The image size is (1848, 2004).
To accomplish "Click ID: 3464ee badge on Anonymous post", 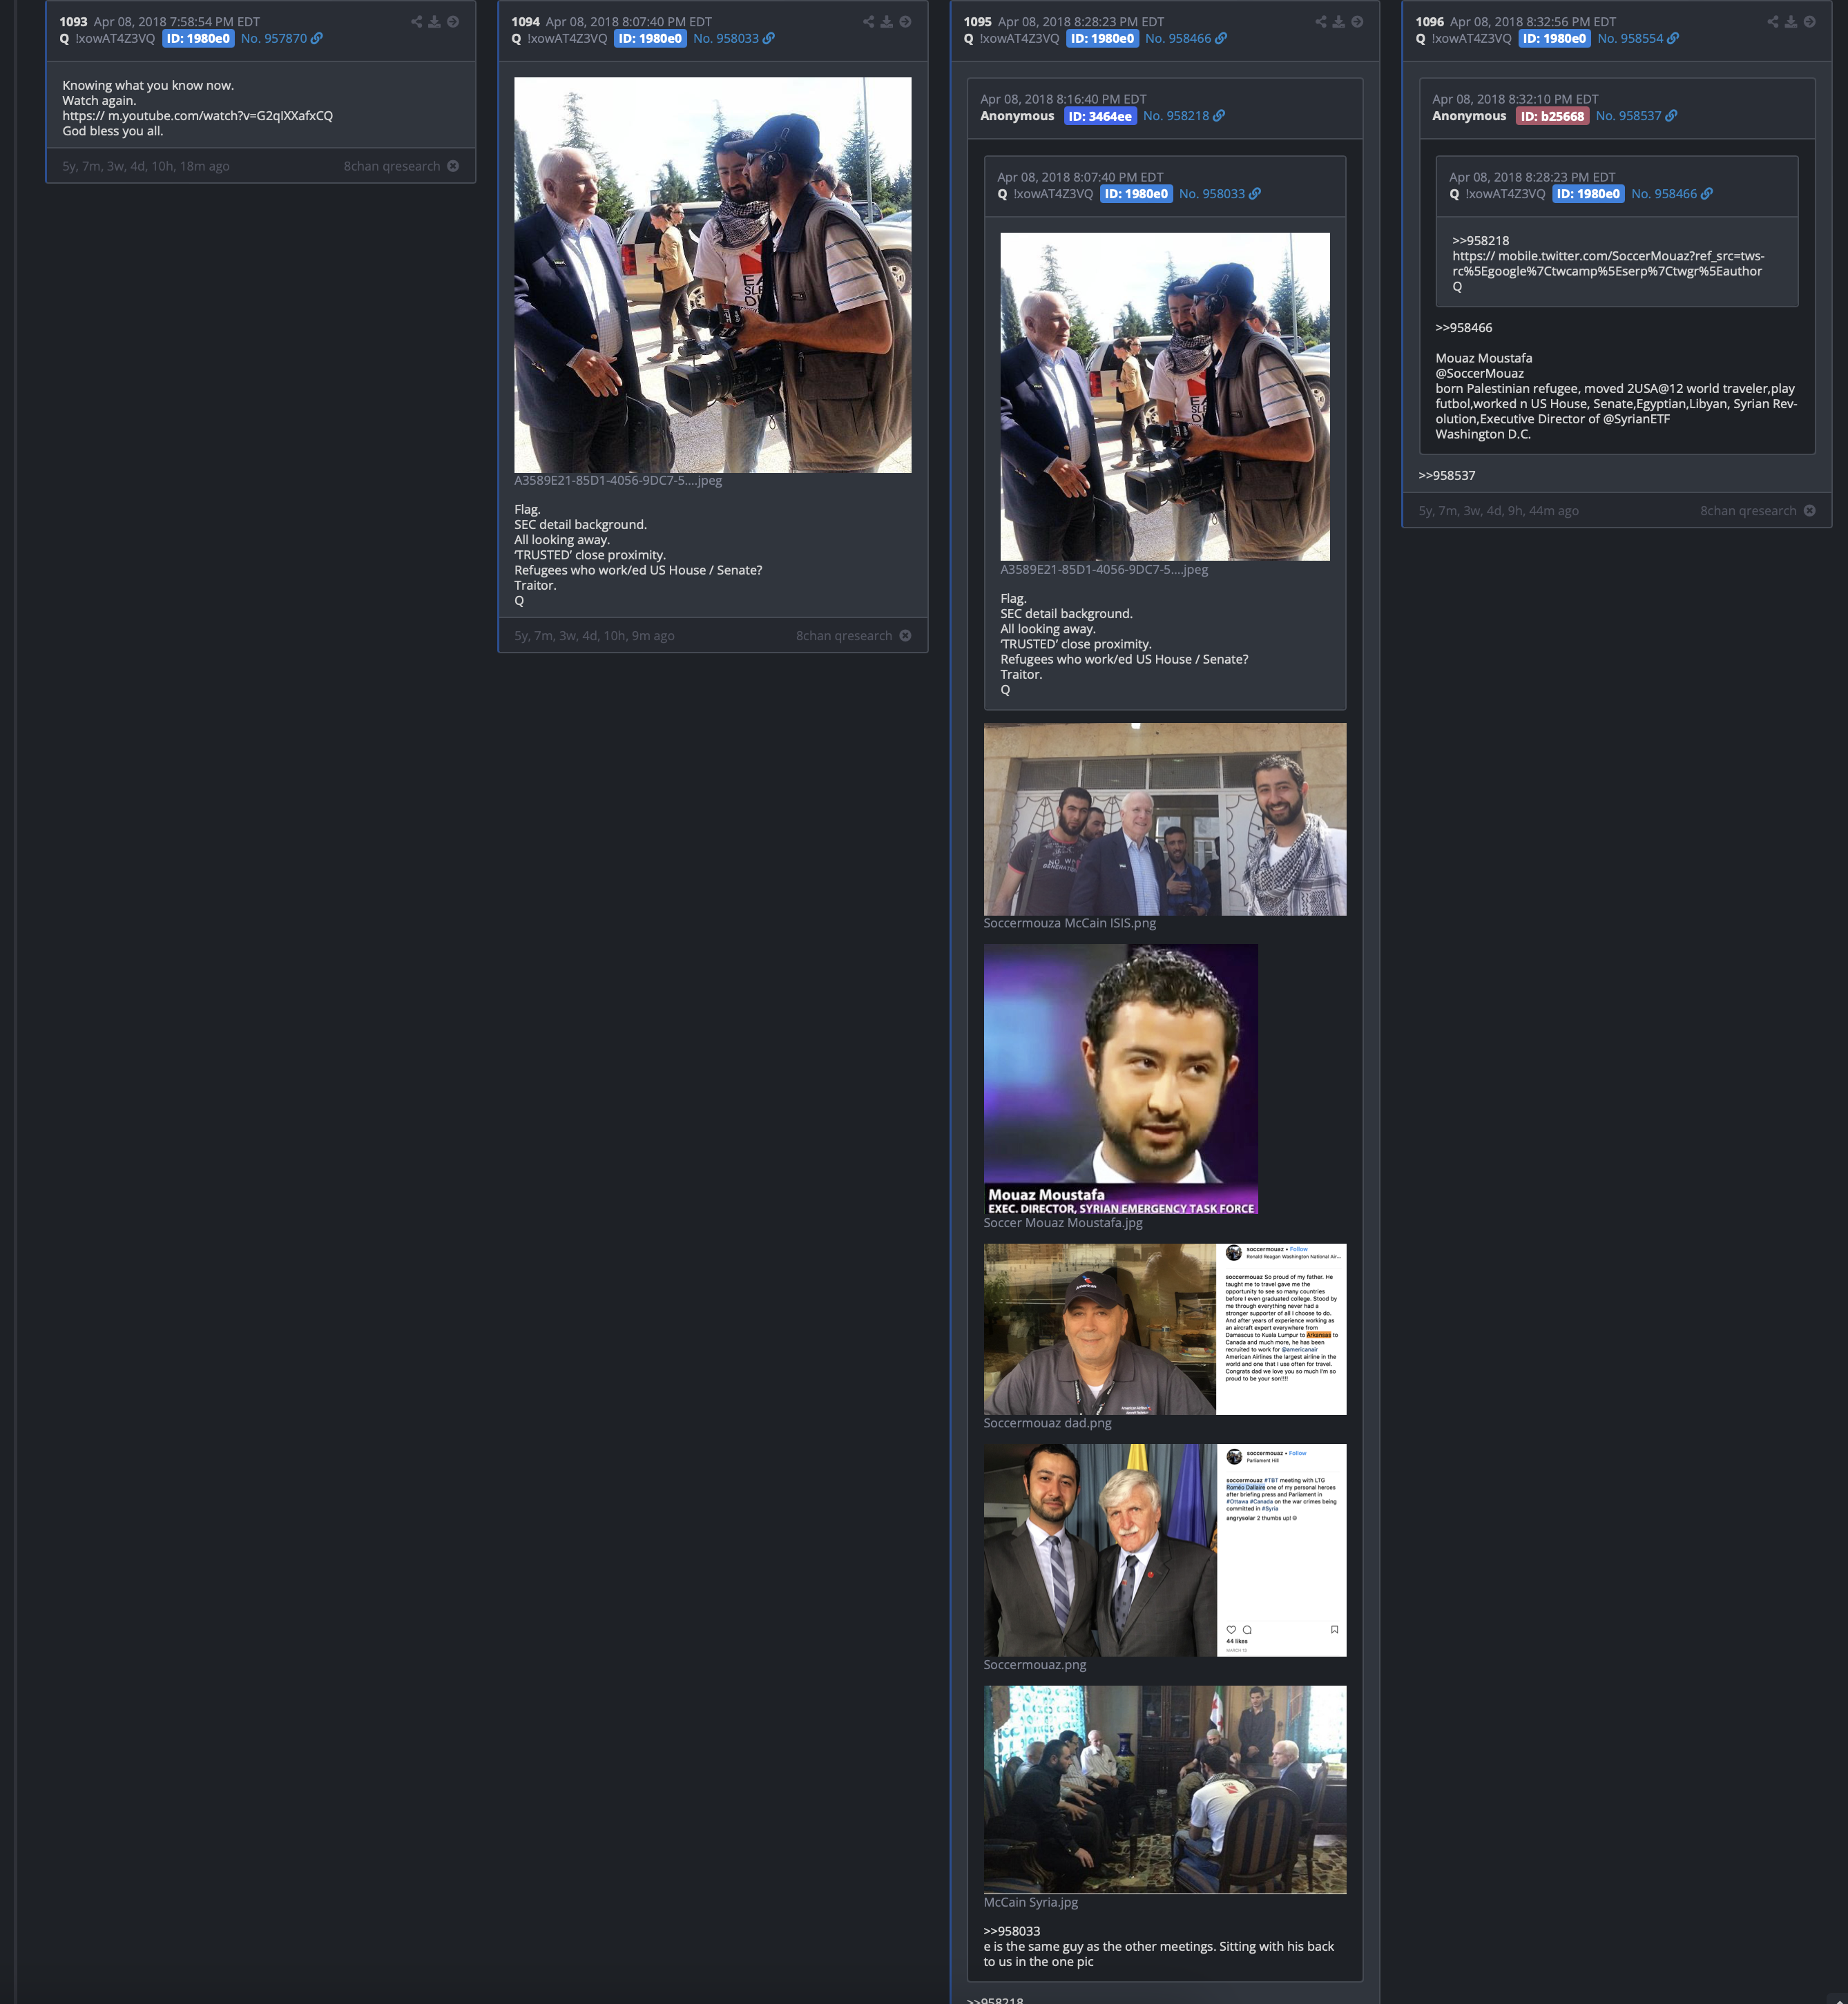I will point(1100,116).
